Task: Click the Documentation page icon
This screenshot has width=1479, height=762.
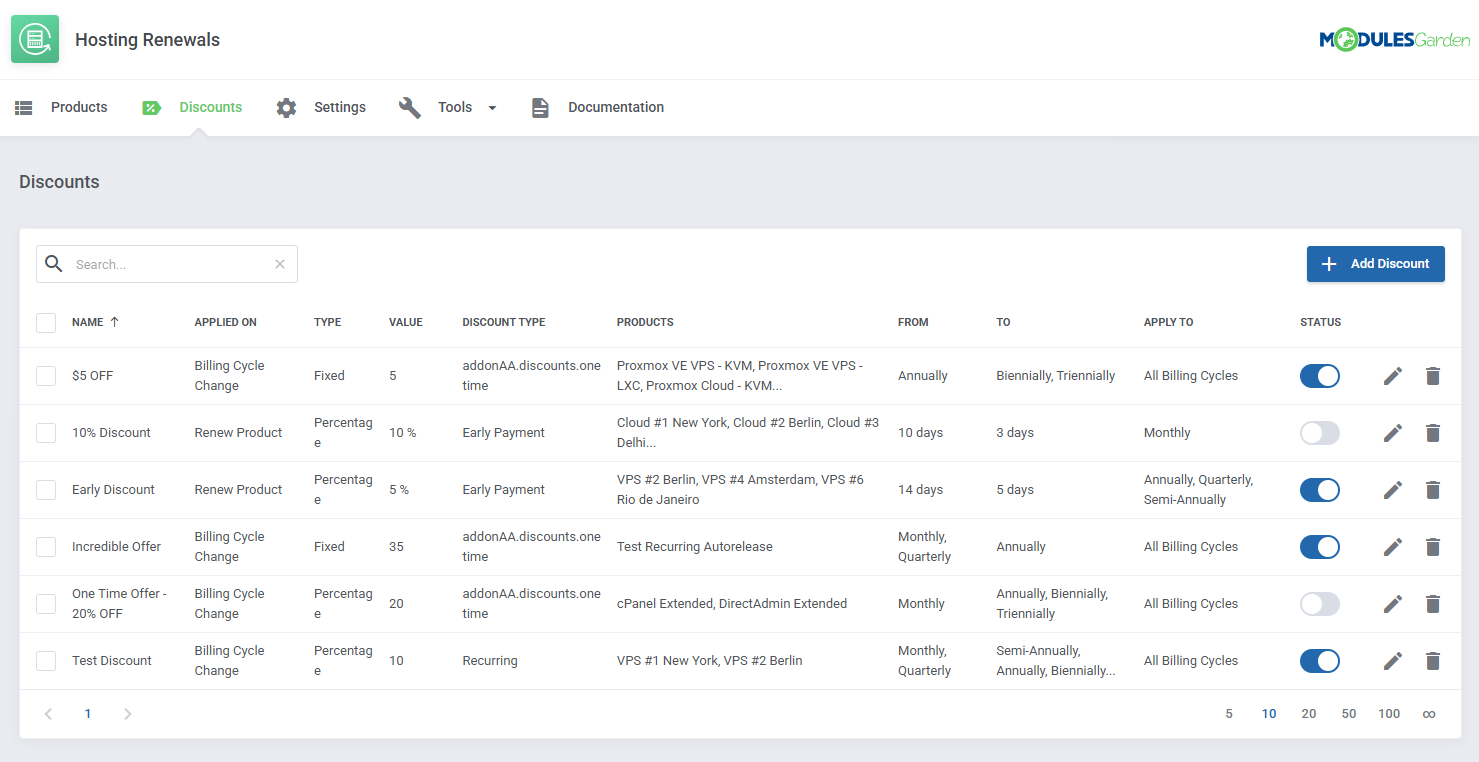Action: [x=540, y=107]
